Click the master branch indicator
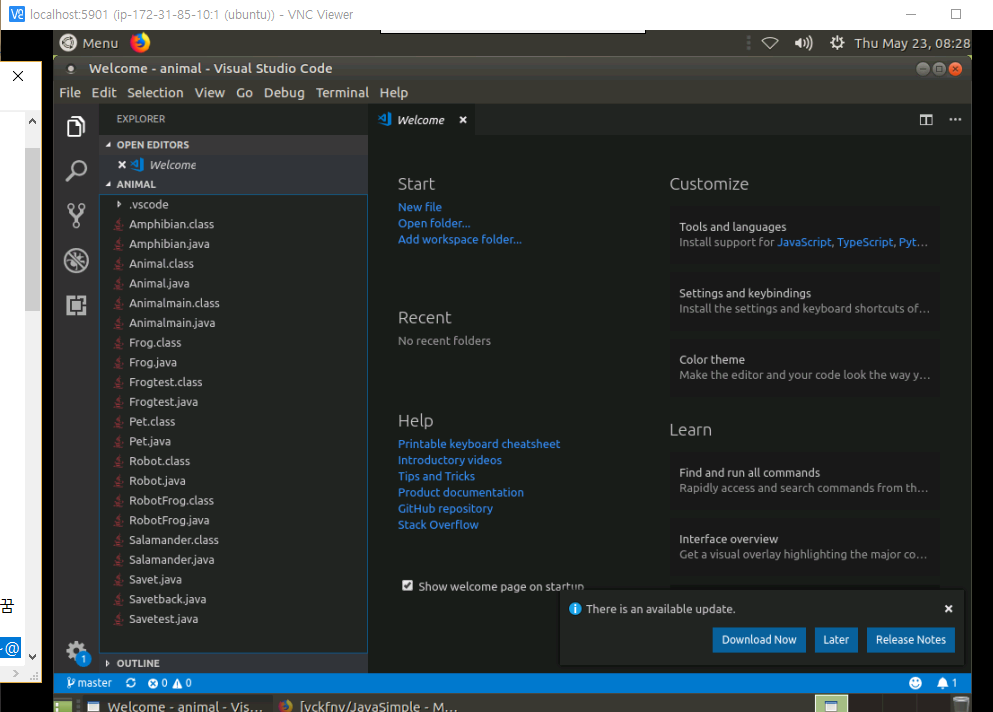 (x=89, y=683)
